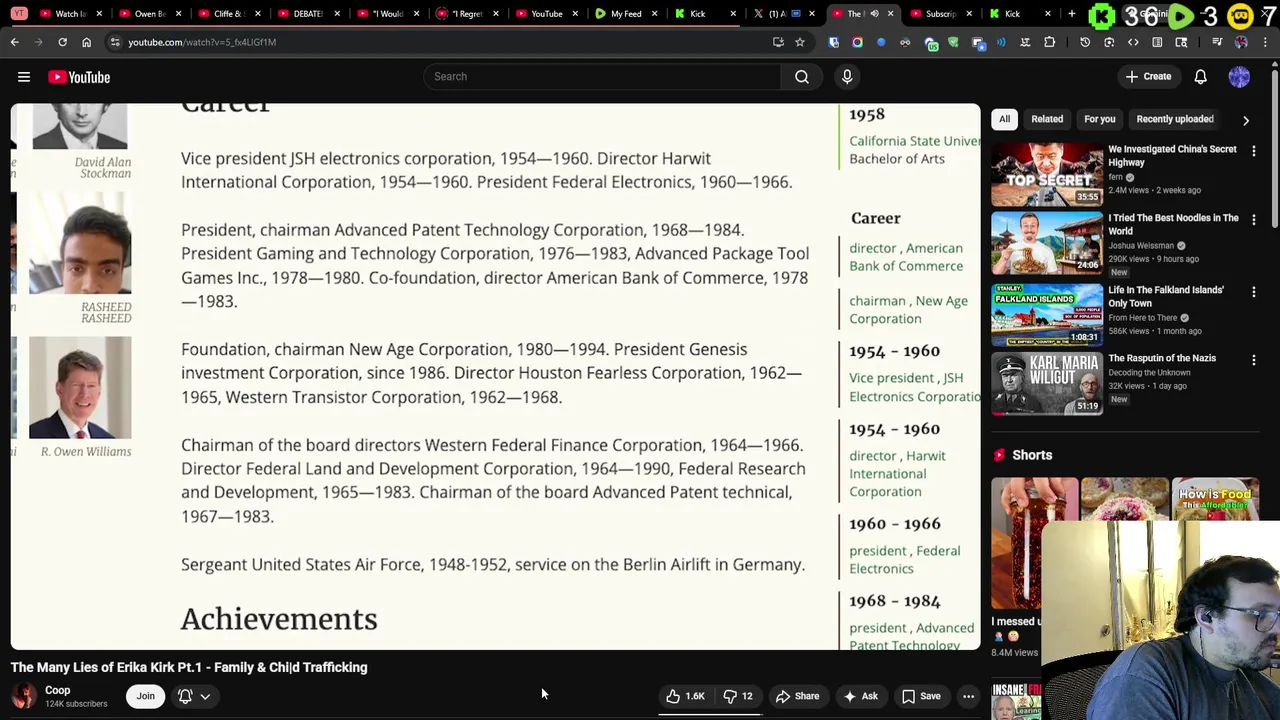Viewport: 1280px width, 720px height.
Task: Open the notifications bell in header
Action: click(1200, 77)
